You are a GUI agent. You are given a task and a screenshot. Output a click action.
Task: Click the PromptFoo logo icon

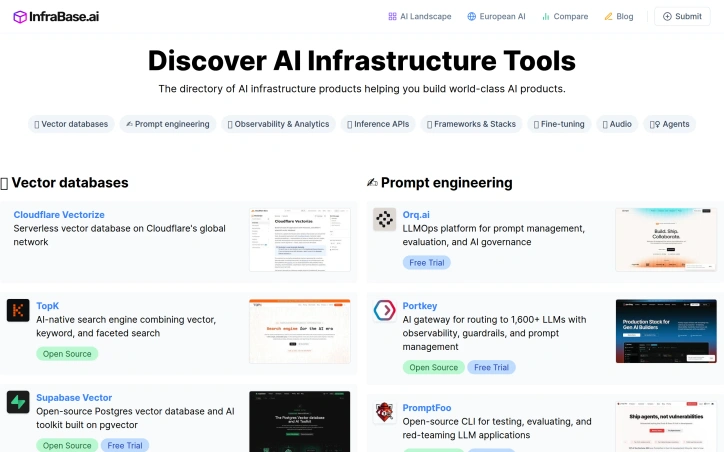(x=385, y=412)
